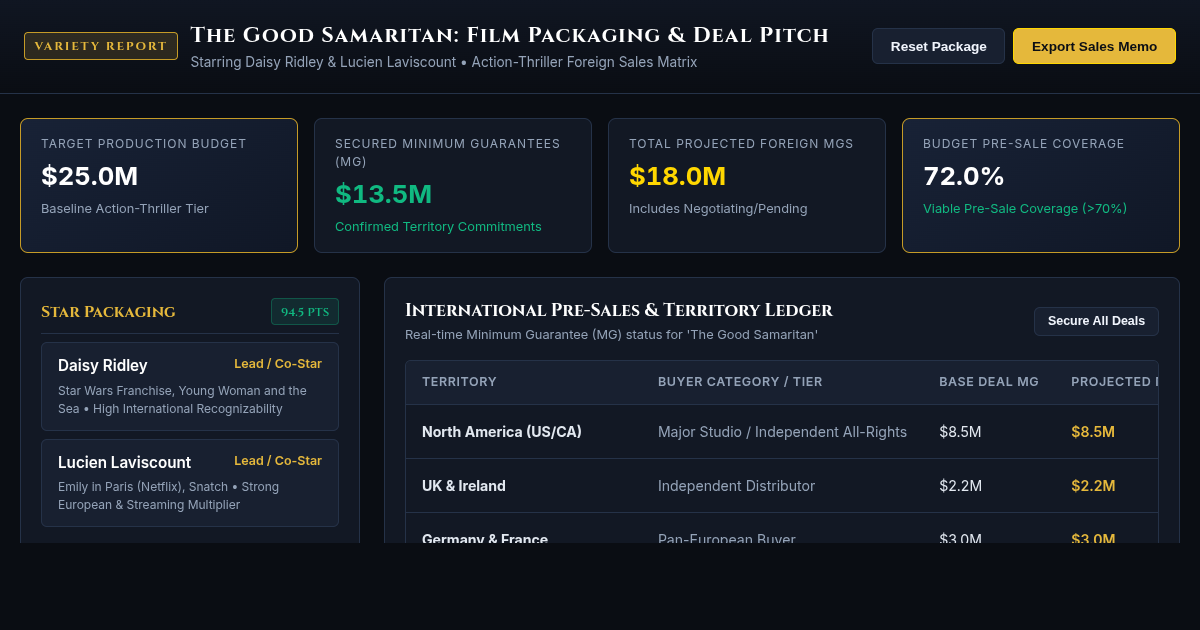1200x630 pixels.
Task: Click the Star Packaging heading
Action: coord(108,312)
